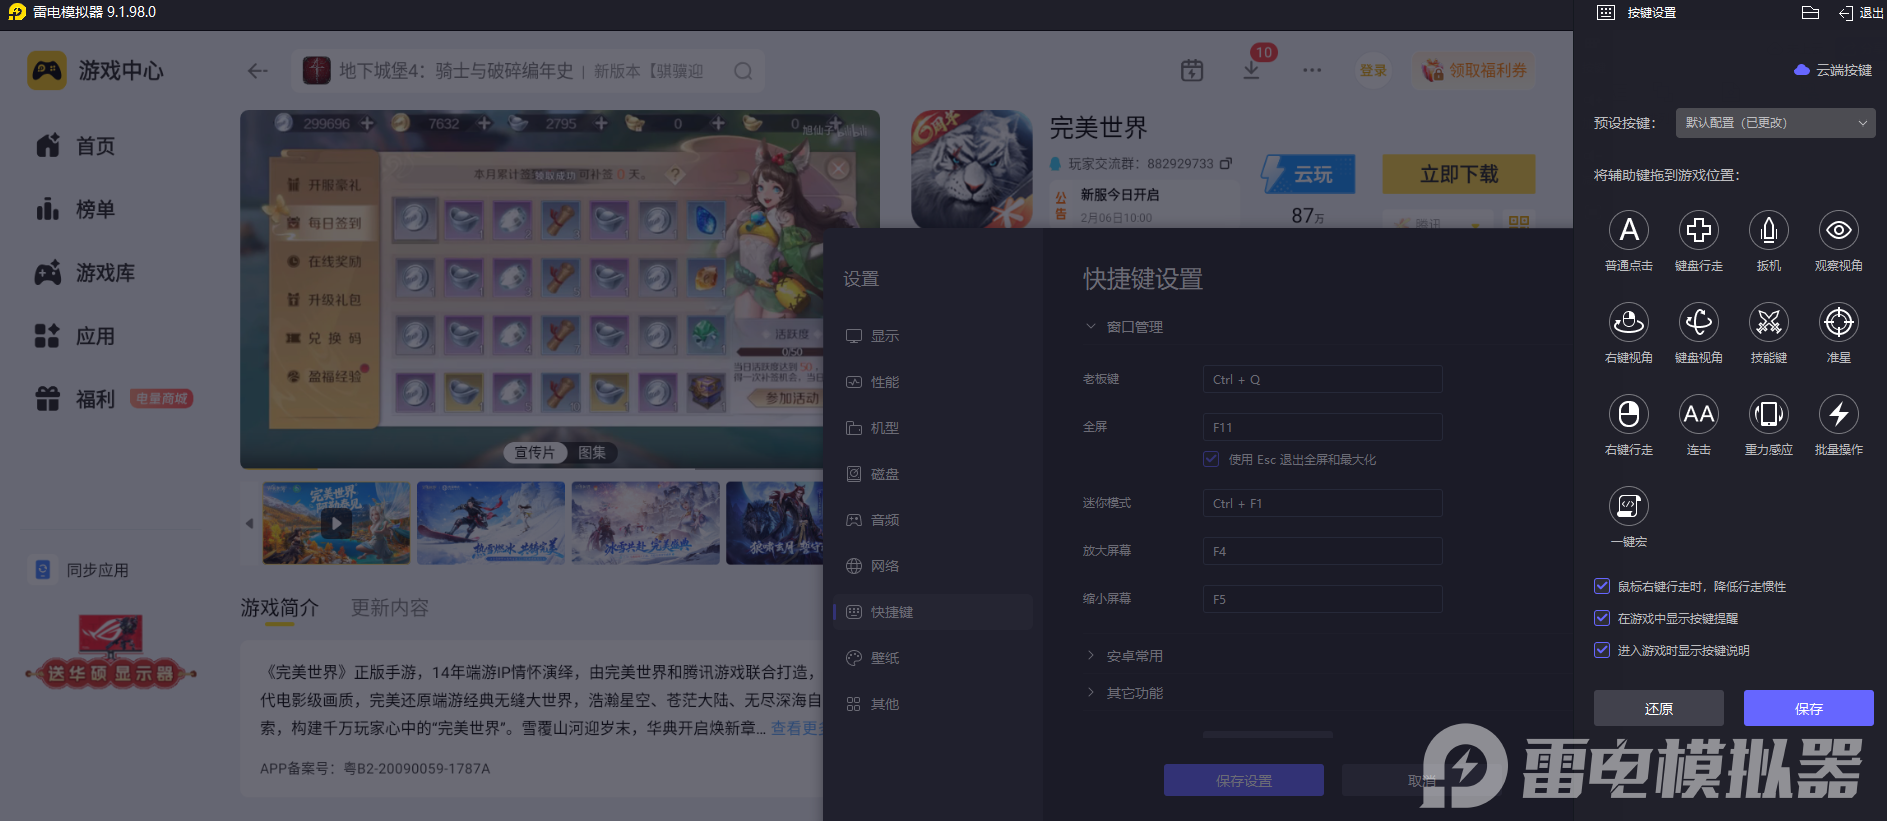Switch to 更新内容 tab
Screen dimensions: 1887x821
pos(390,608)
